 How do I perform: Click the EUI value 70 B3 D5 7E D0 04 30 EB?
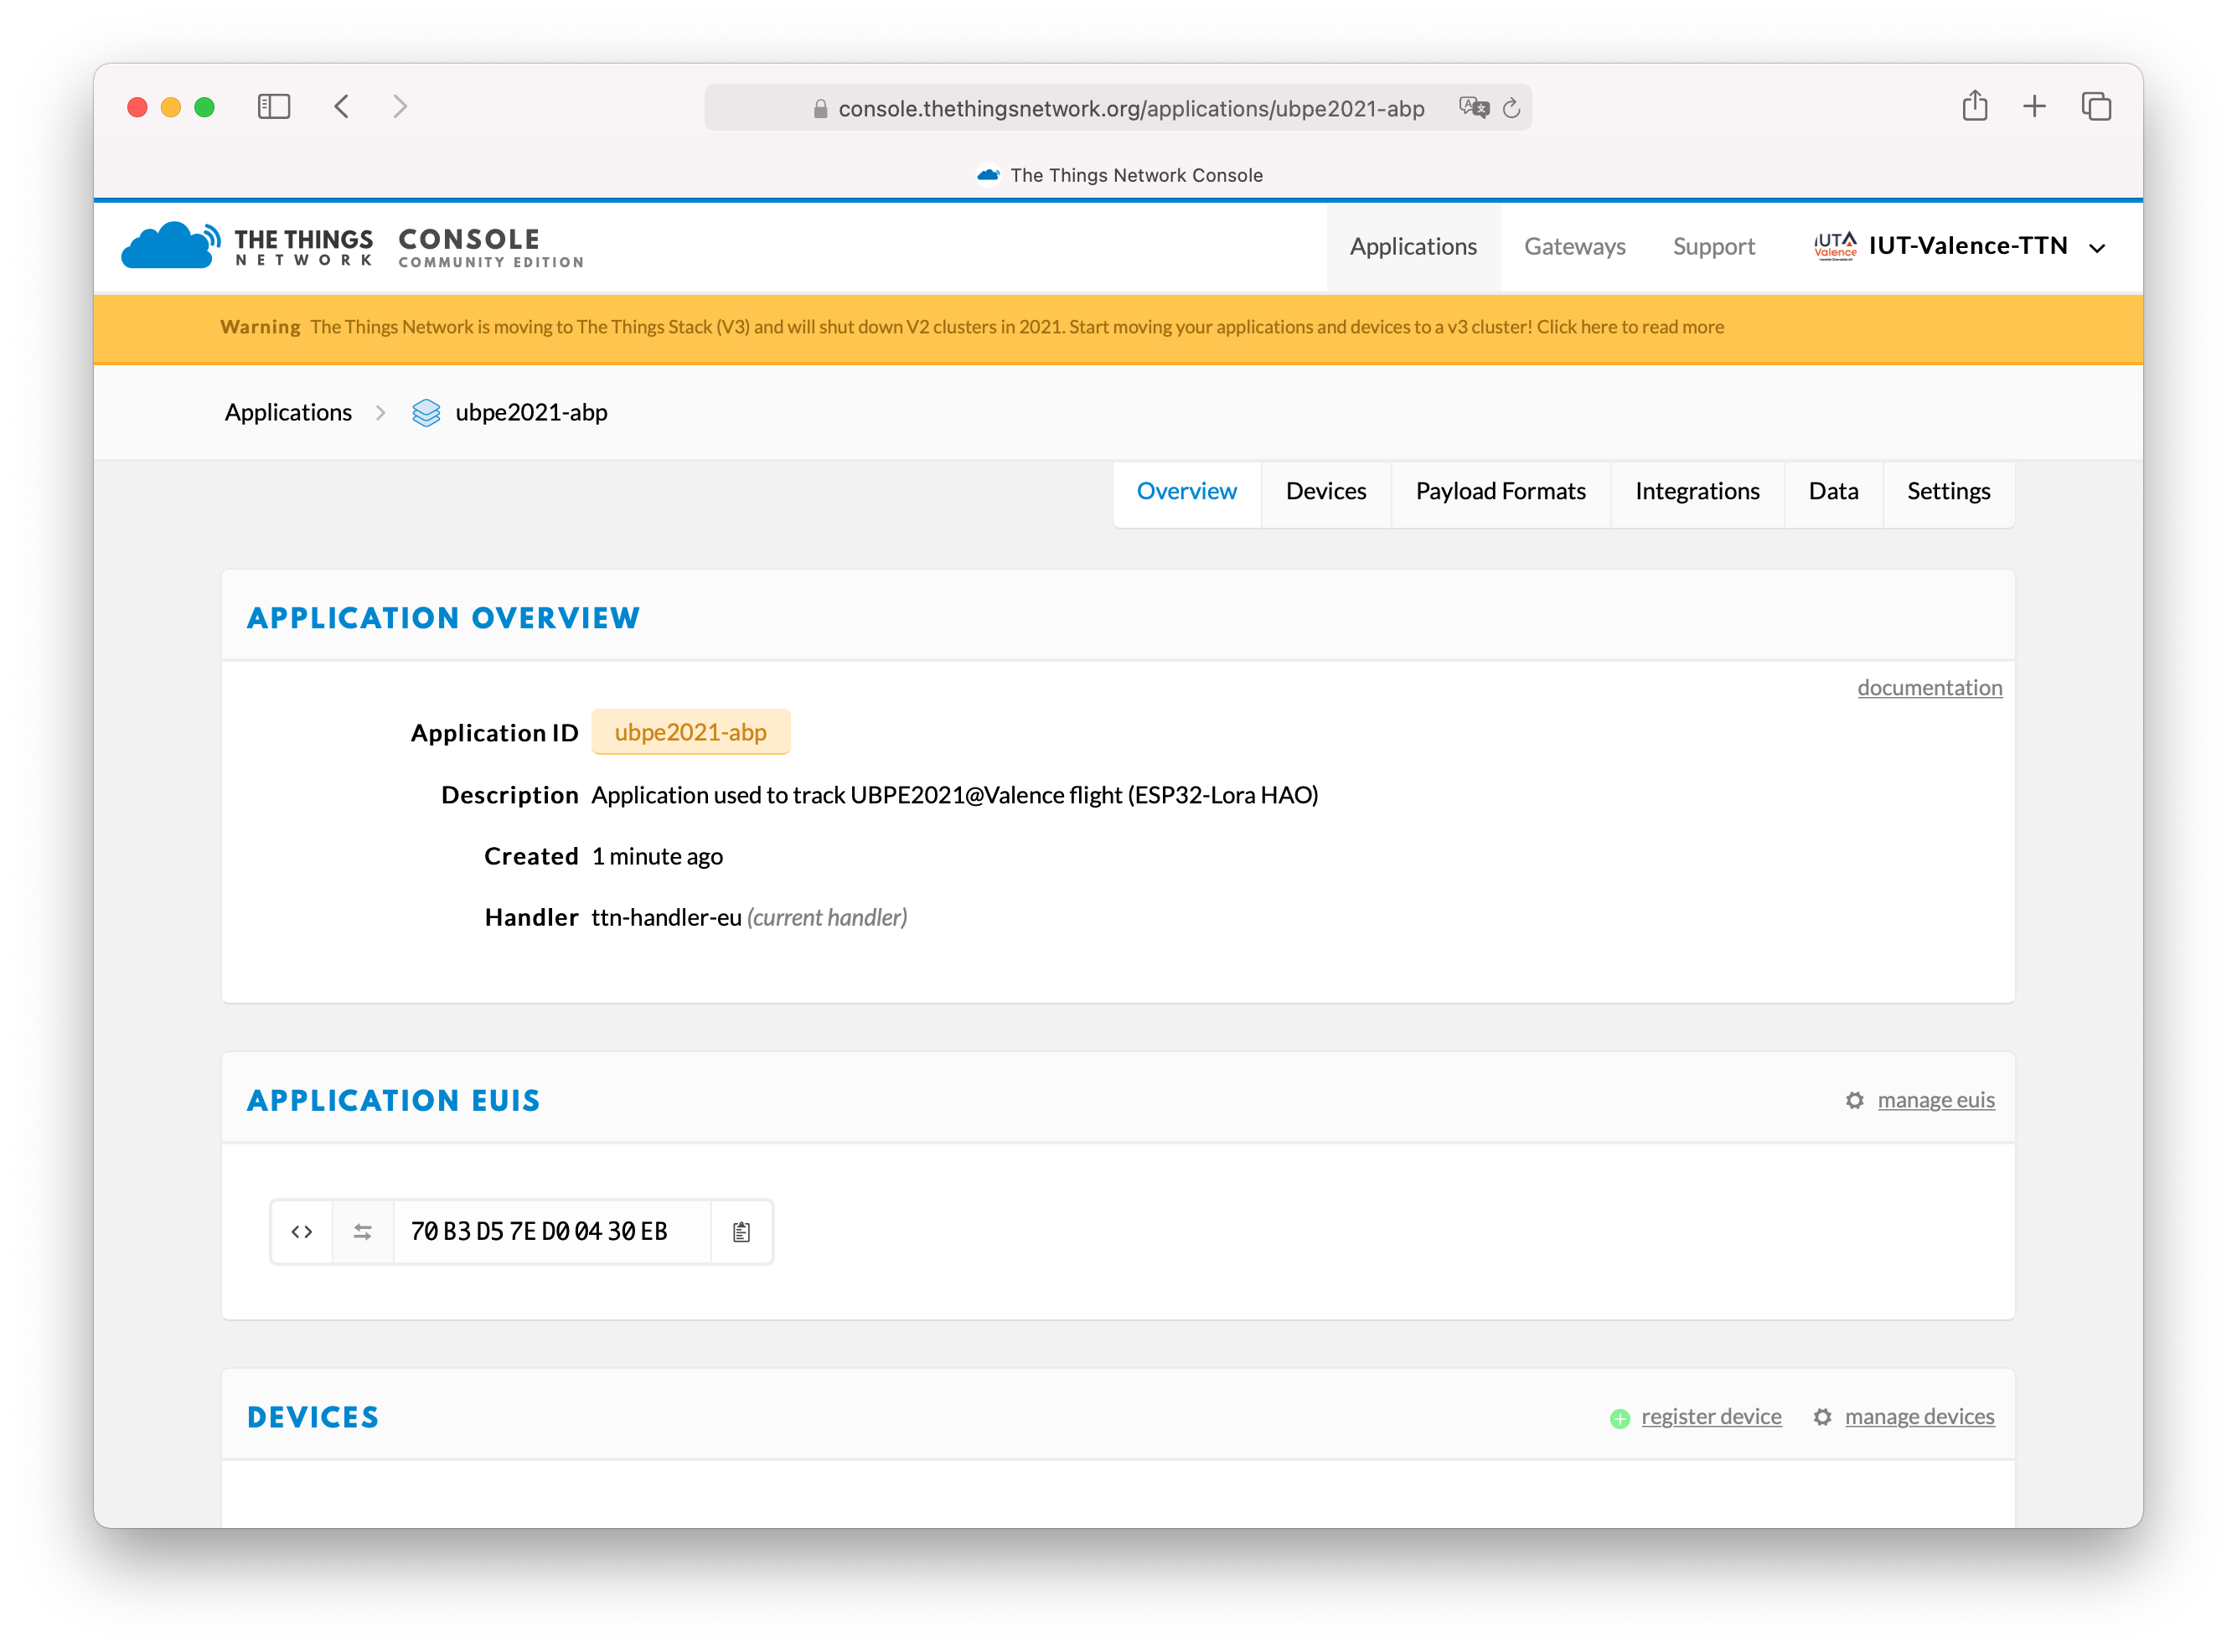(539, 1232)
